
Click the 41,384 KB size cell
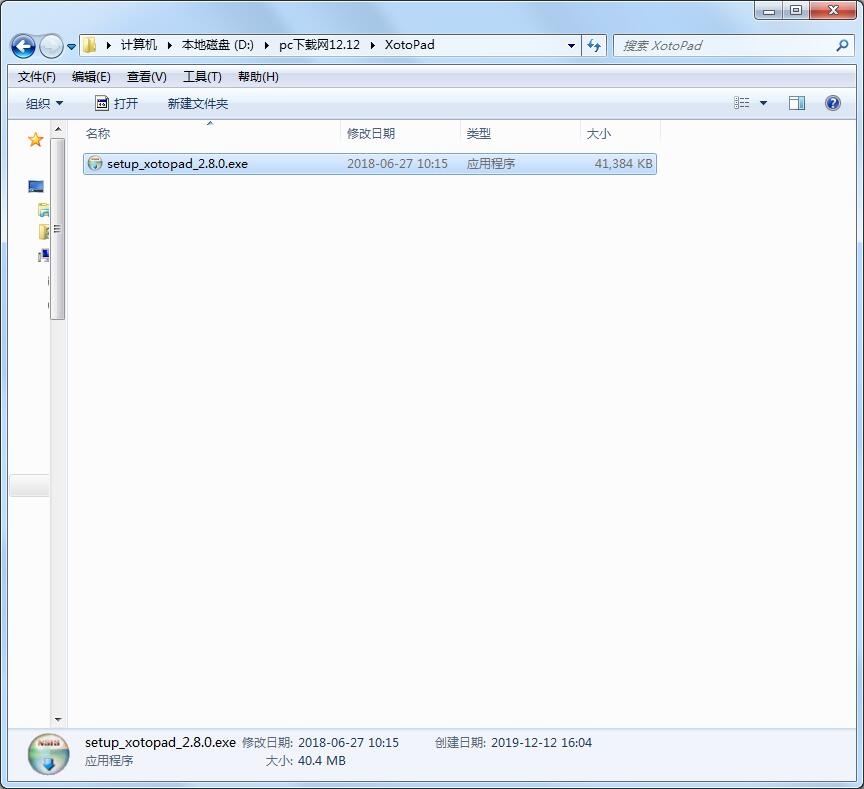(x=623, y=164)
